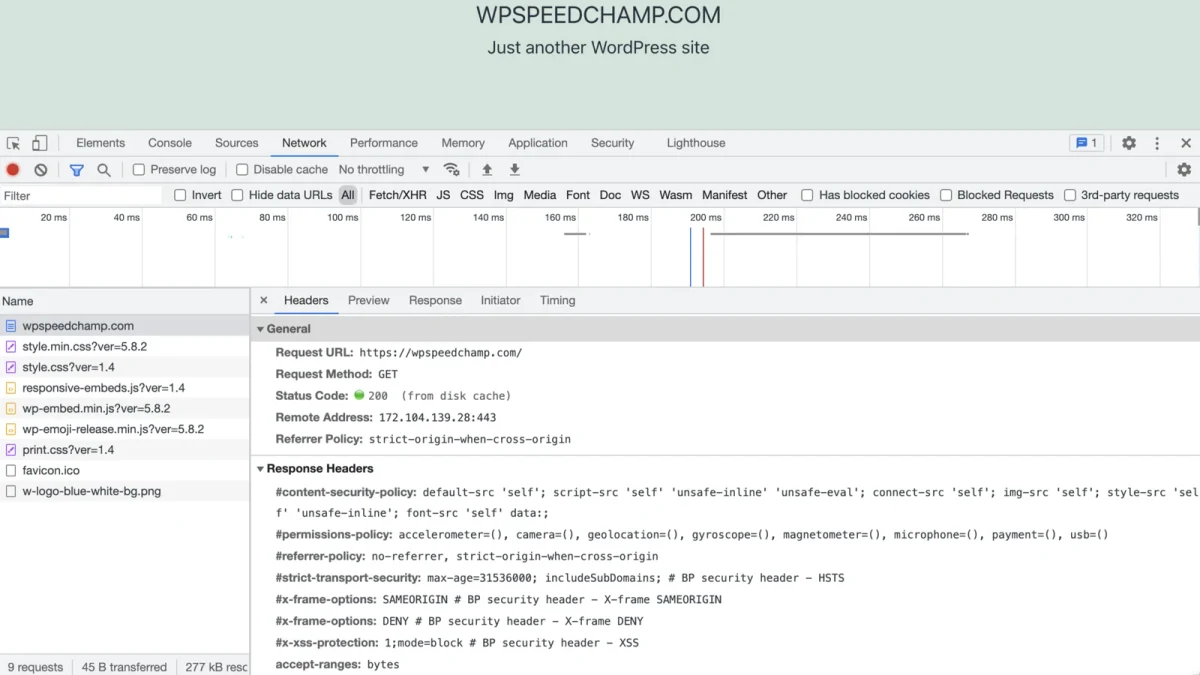Open the network search magnifier icon
This screenshot has width=1200, height=675.
click(x=104, y=170)
